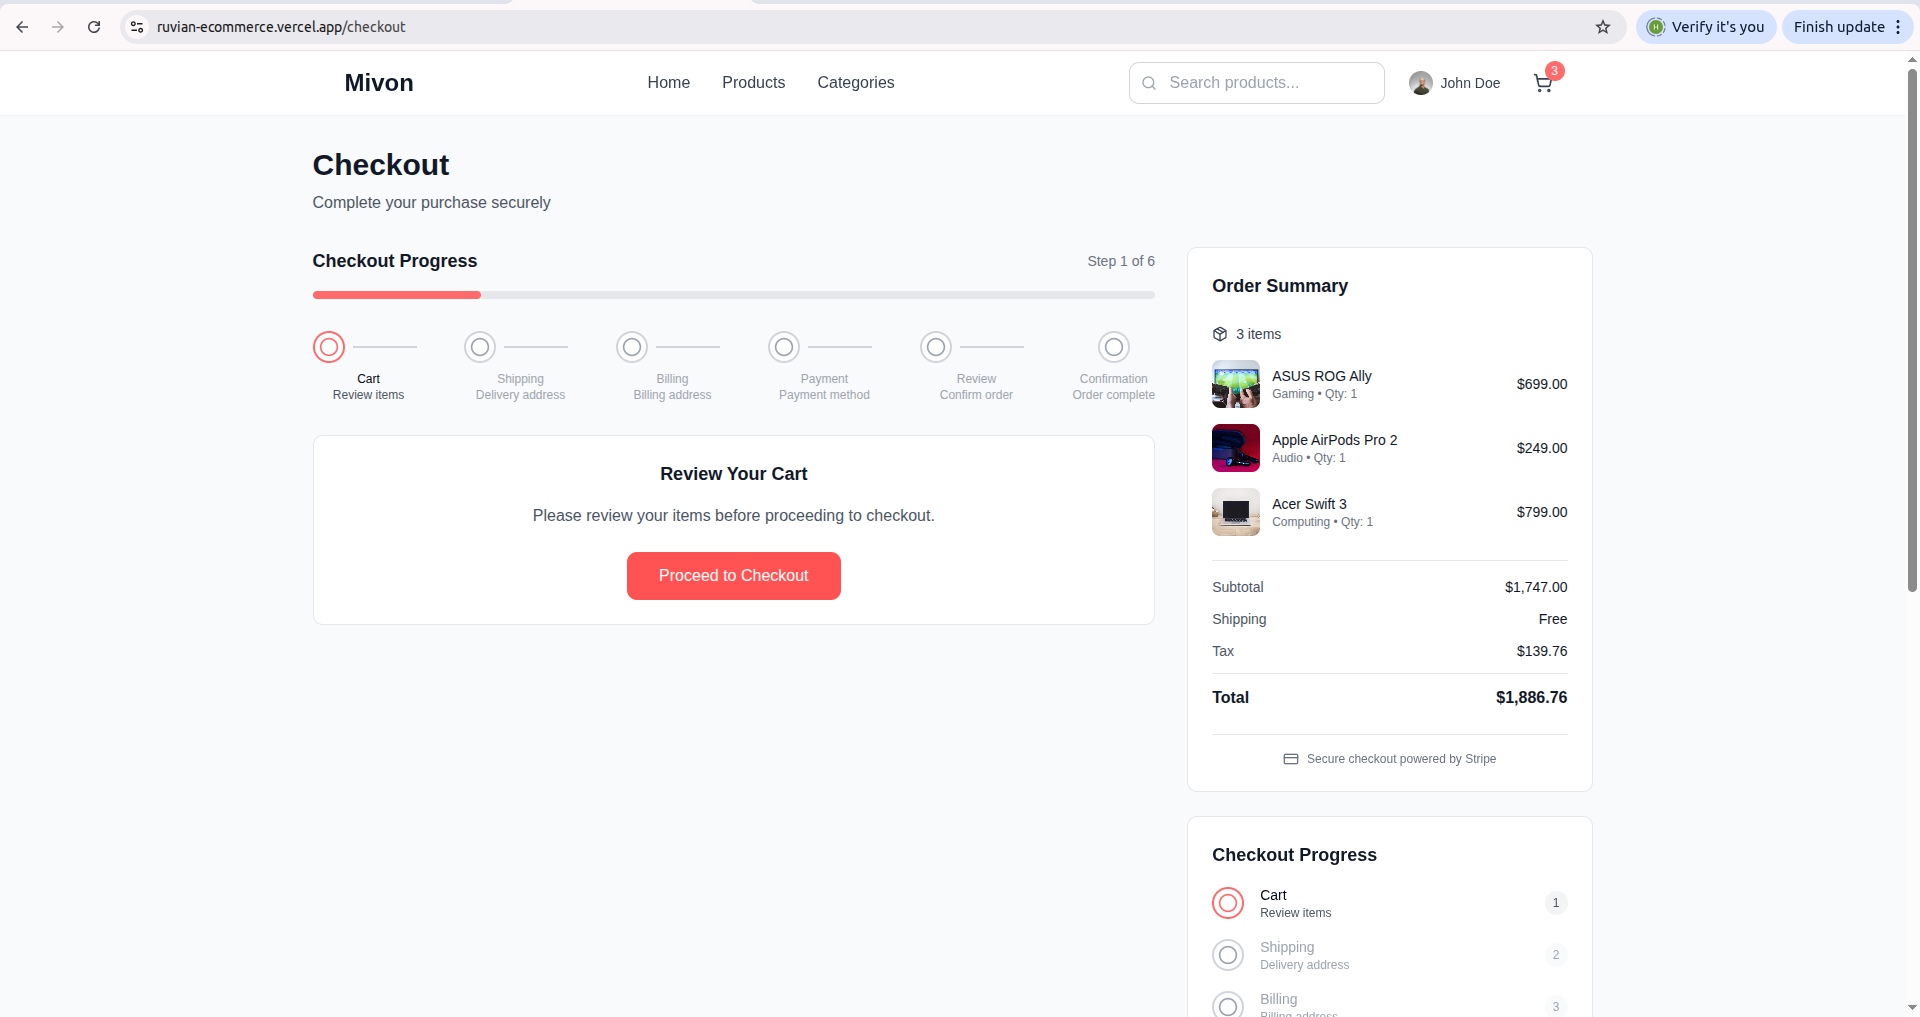This screenshot has width=1920, height=1017.
Task: Click the $249.00 price
Action: (x=1542, y=448)
